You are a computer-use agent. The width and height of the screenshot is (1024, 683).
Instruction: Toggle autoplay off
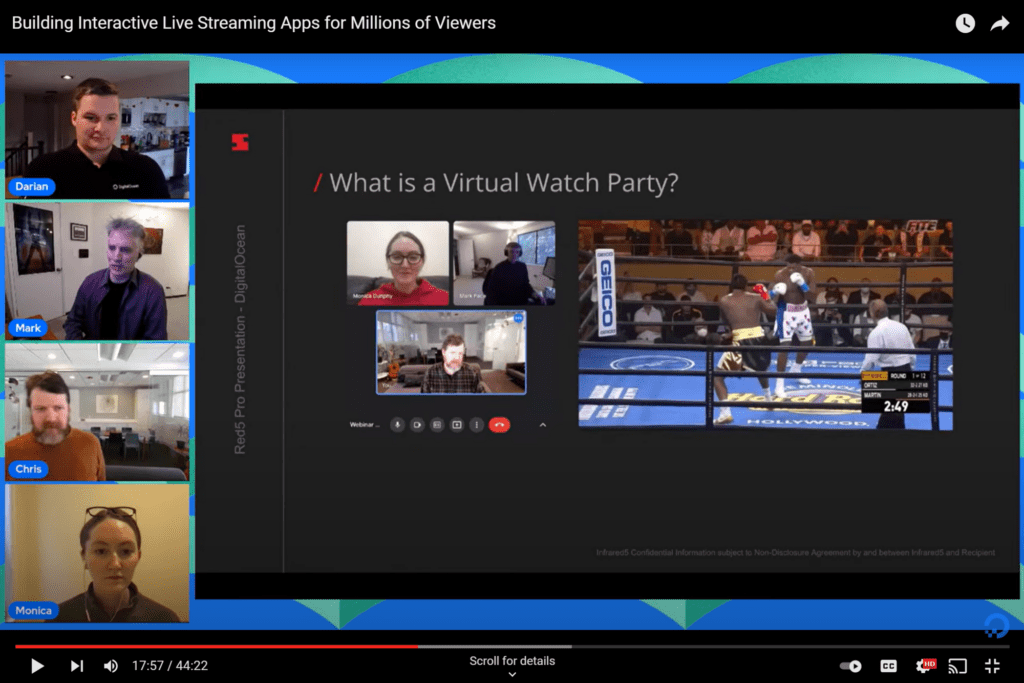(x=851, y=666)
